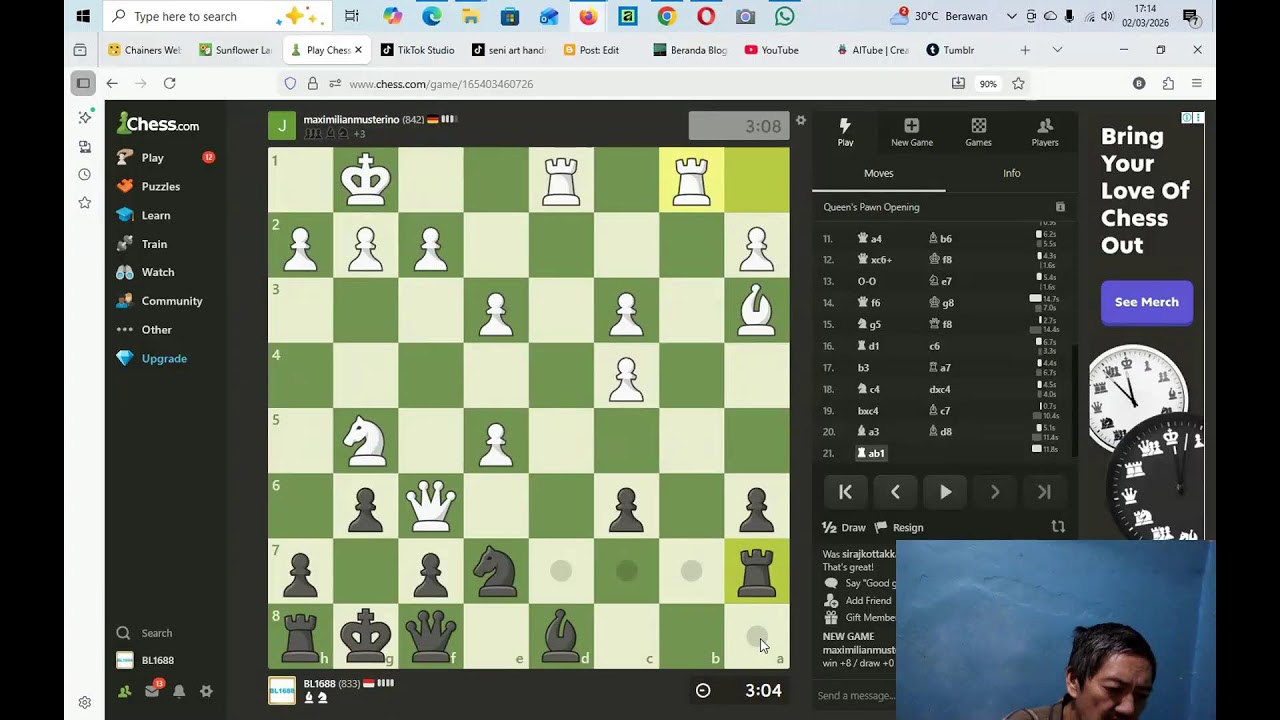Open the opening explorer book icon
The height and width of the screenshot is (720, 1280).
point(1060,207)
